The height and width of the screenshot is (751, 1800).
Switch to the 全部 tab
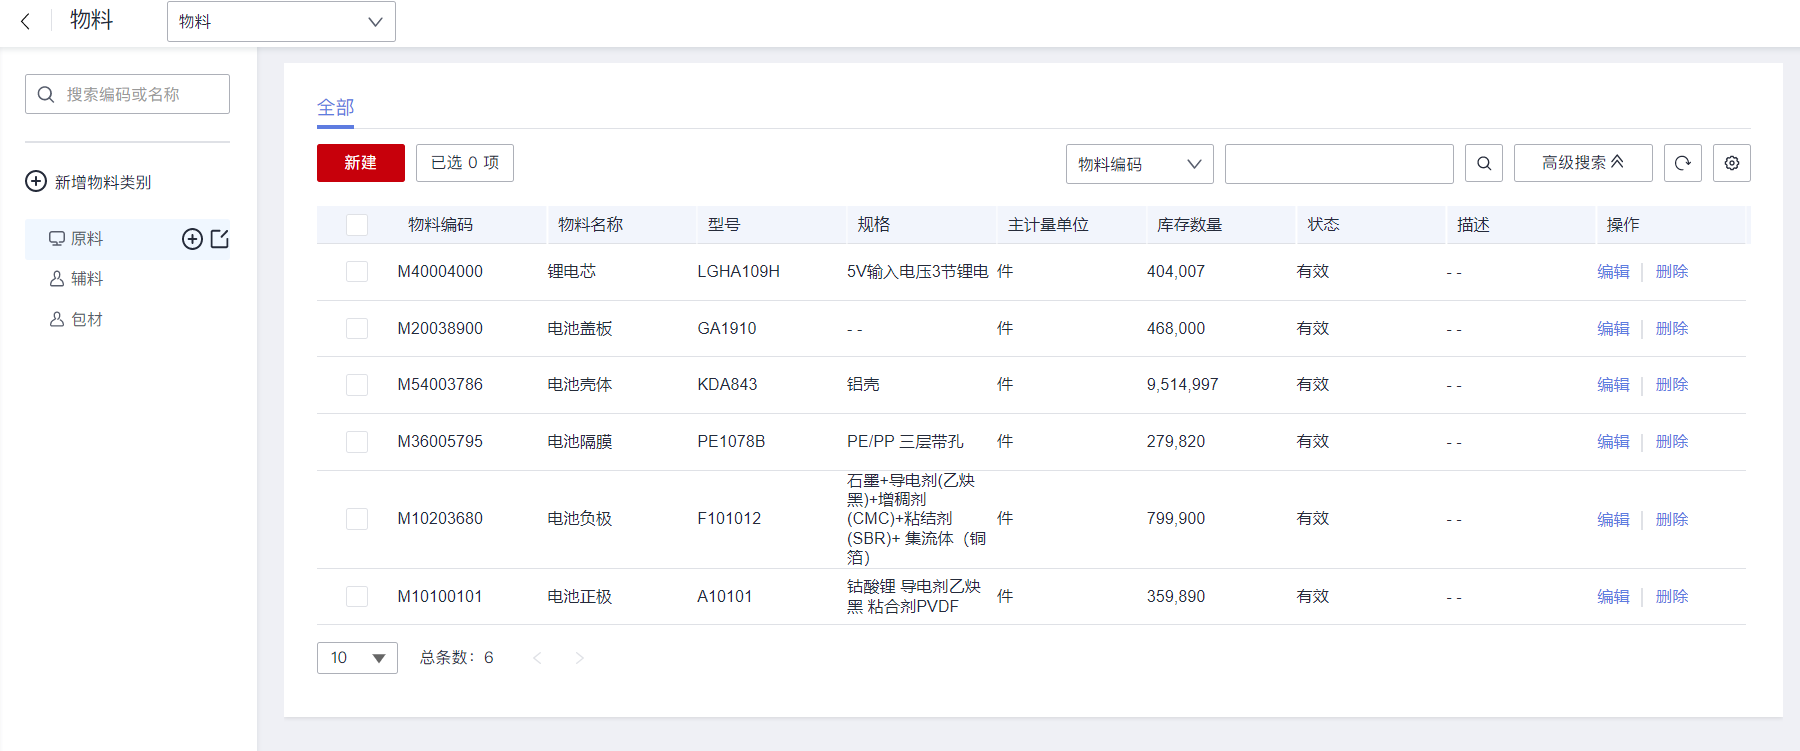pos(335,107)
